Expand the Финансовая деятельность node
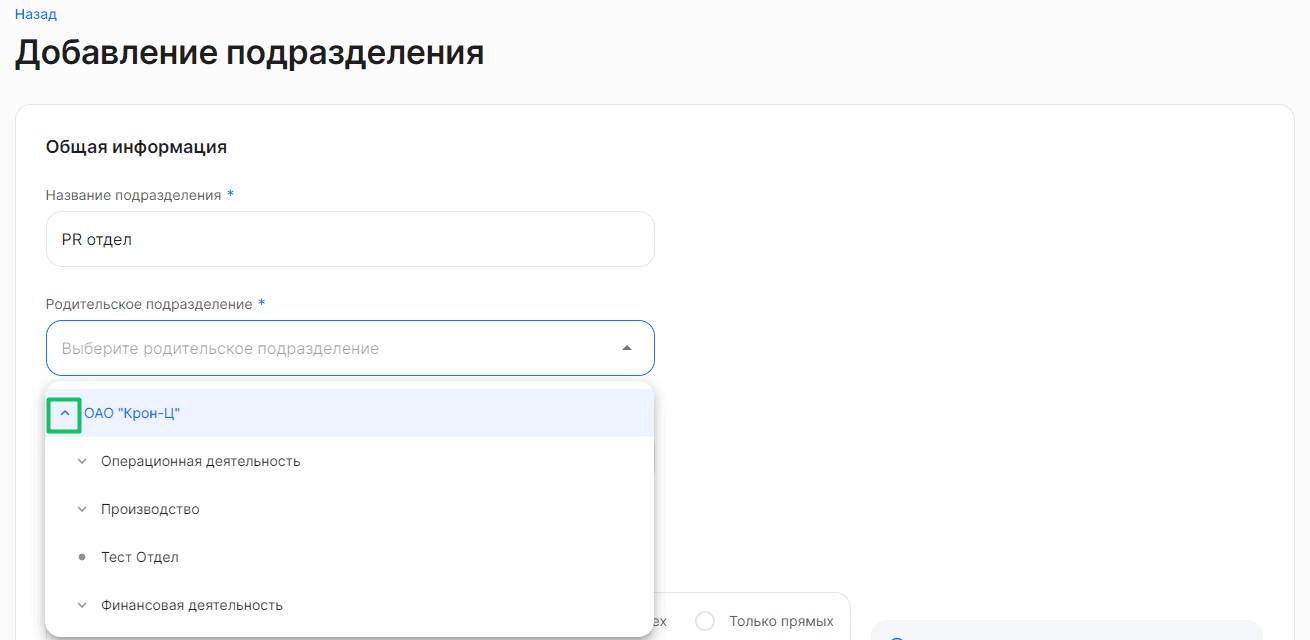The height and width of the screenshot is (640, 1310). point(82,606)
